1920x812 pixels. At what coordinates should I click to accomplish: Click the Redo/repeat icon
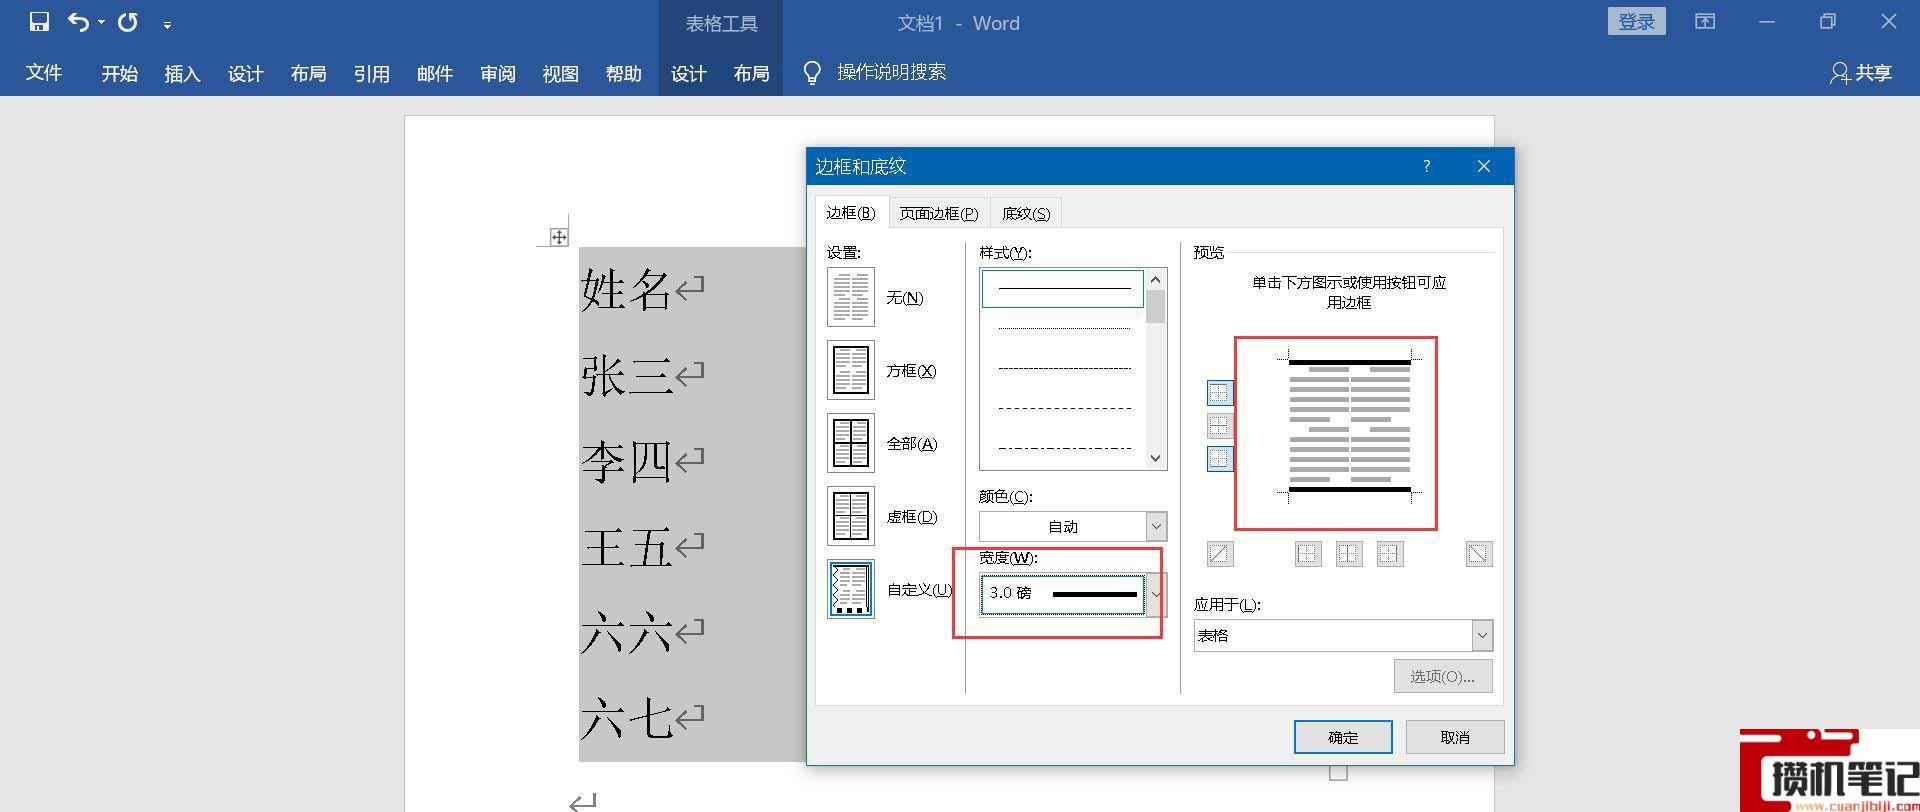tap(128, 22)
